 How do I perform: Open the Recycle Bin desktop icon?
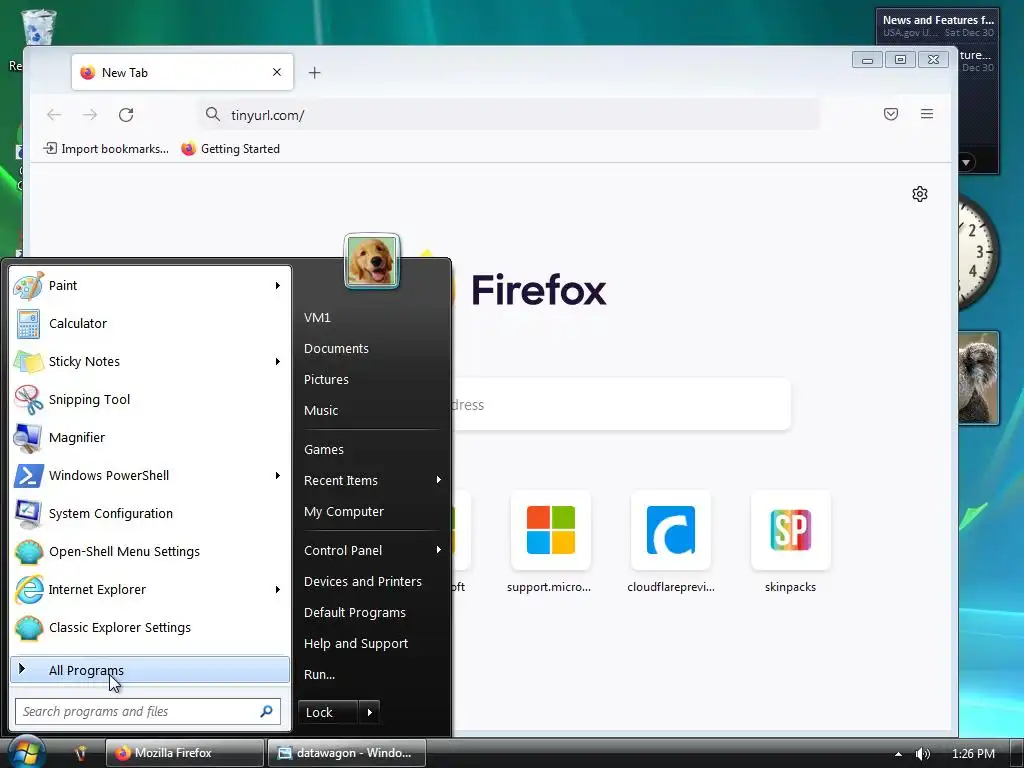[39, 27]
